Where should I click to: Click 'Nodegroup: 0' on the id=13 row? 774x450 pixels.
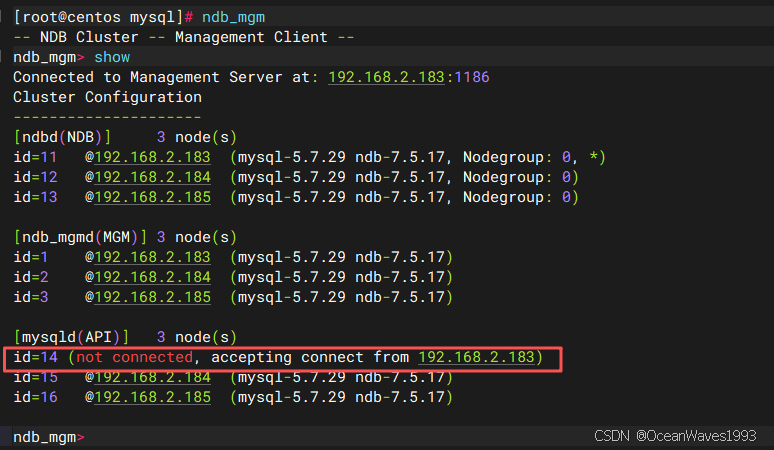[x=517, y=197]
